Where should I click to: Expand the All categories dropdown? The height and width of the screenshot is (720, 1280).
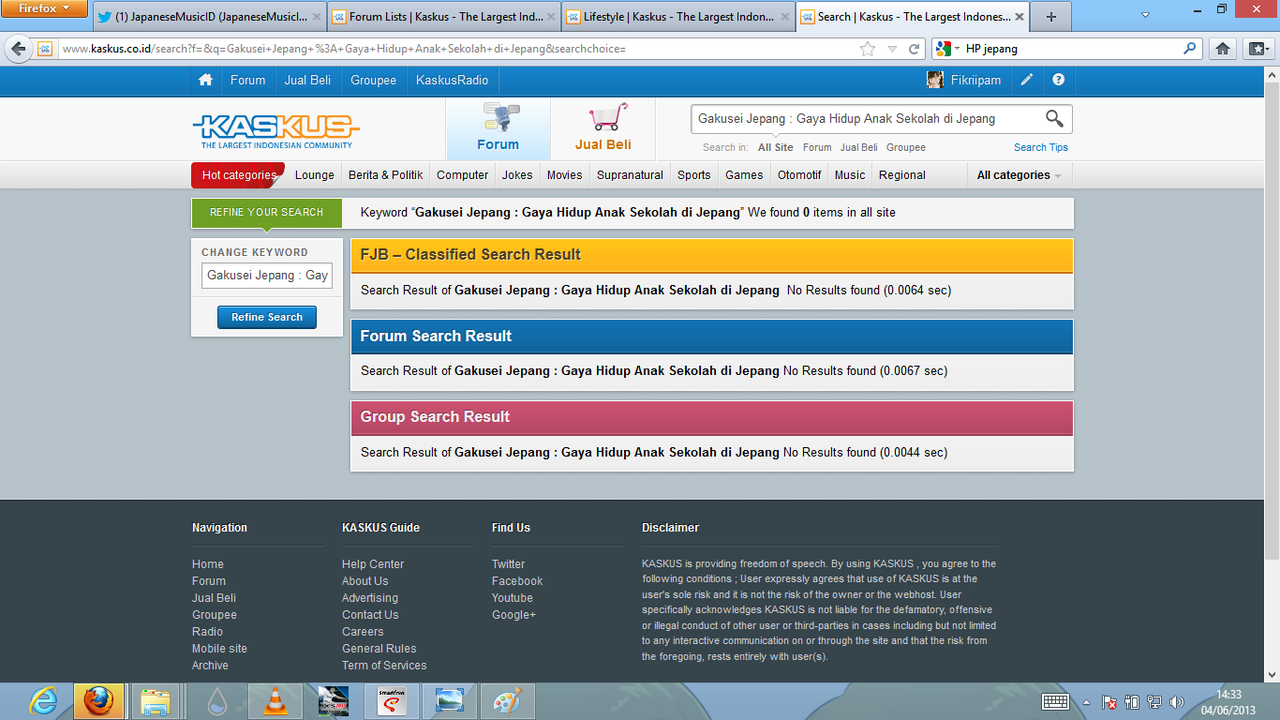[1018, 175]
